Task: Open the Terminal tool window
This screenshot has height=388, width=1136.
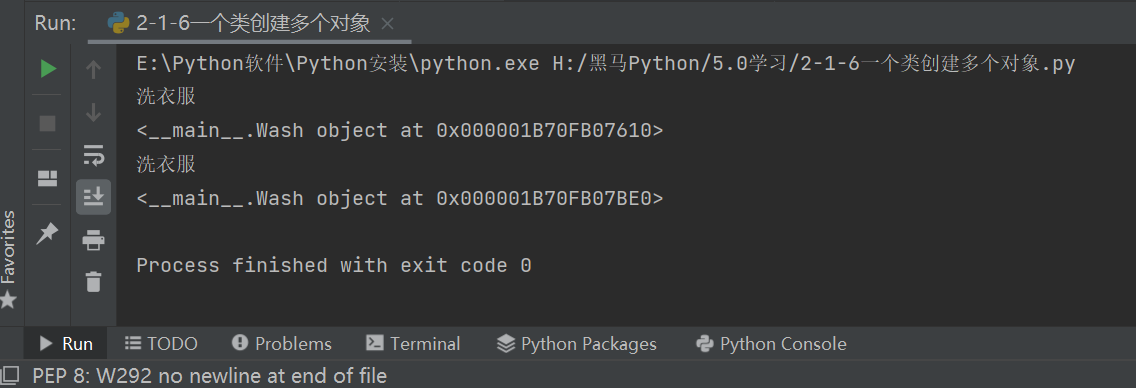Action: pos(414,344)
